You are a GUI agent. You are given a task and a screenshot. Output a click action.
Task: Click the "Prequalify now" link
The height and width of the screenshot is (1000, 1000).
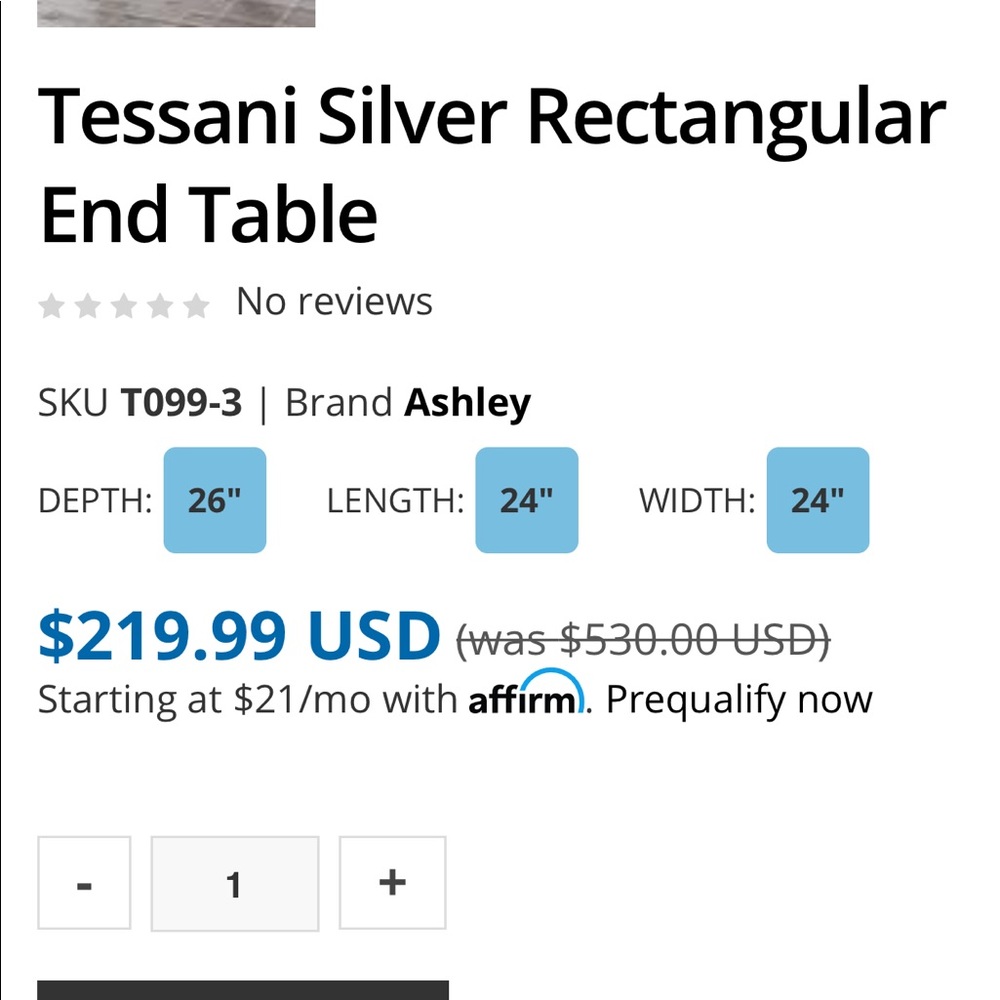739,699
